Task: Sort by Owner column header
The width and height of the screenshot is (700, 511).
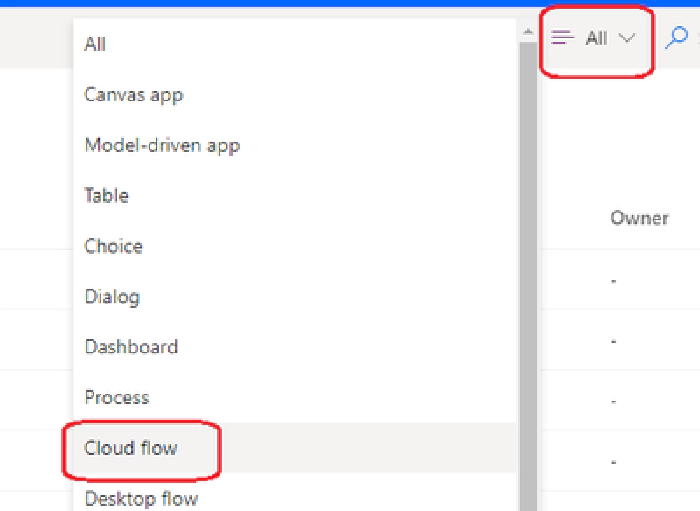Action: click(x=639, y=218)
